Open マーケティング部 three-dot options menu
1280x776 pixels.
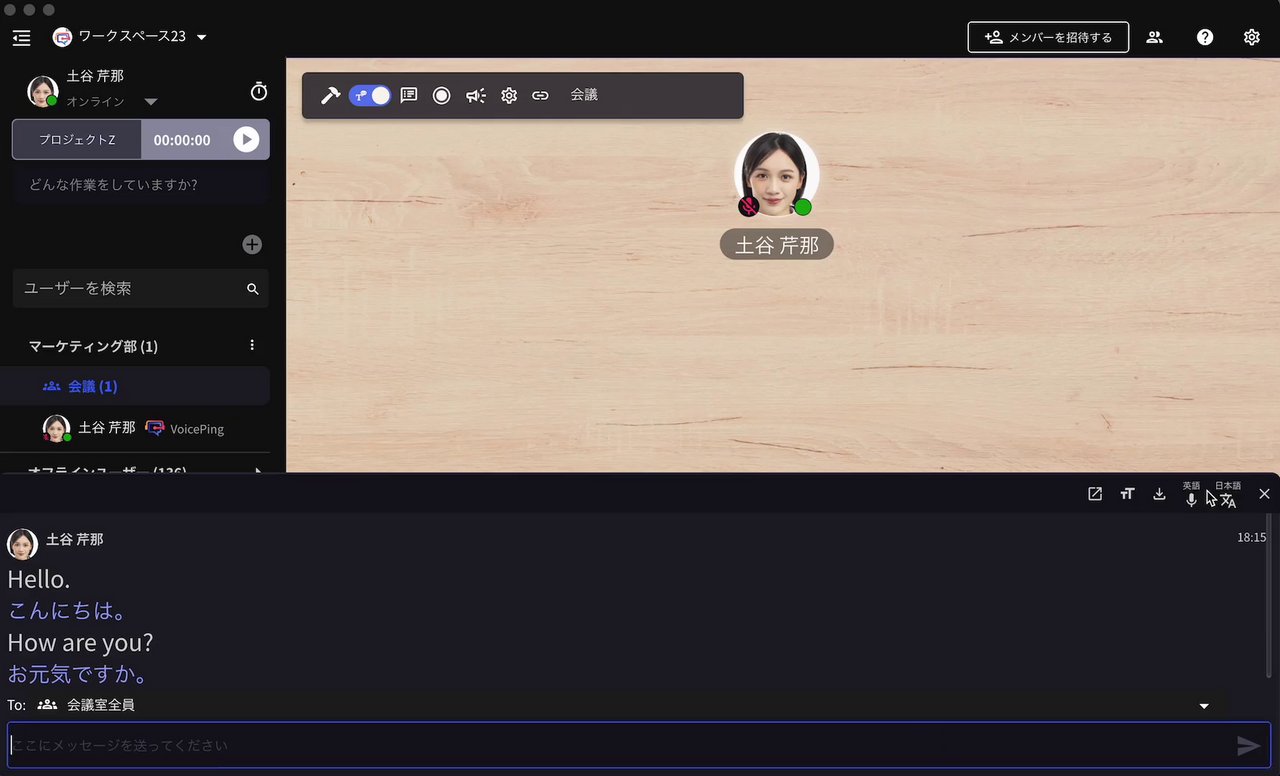[252, 345]
